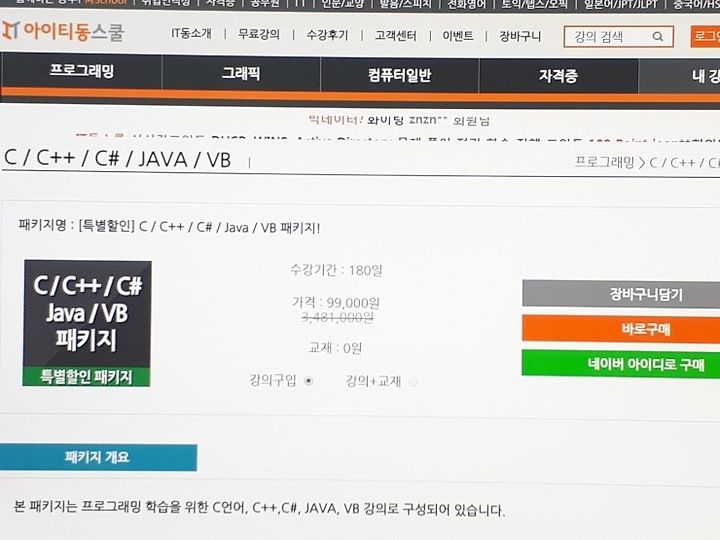The height and width of the screenshot is (540, 720).
Task: Click the search magnifier icon
Action: [x=658, y=37]
